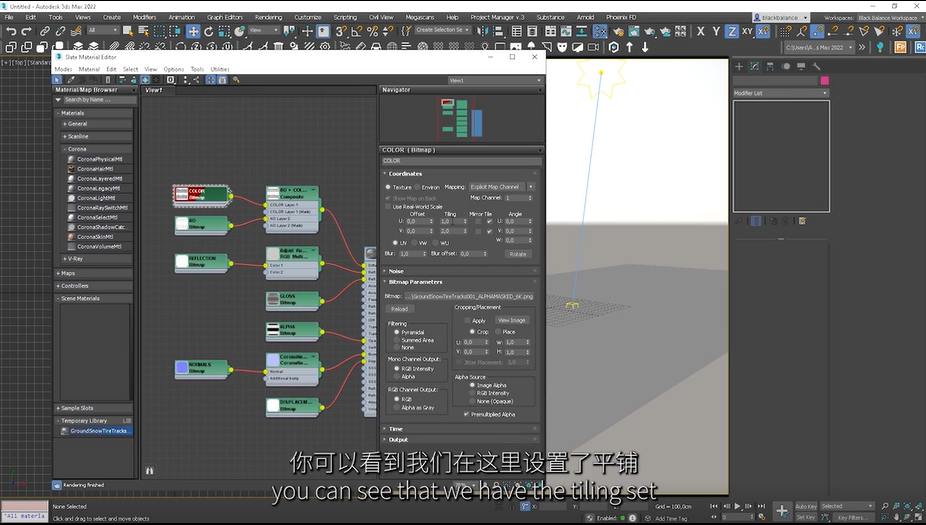Click the Rotate button in Coordinates
The image size is (926, 525).
tap(518, 254)
